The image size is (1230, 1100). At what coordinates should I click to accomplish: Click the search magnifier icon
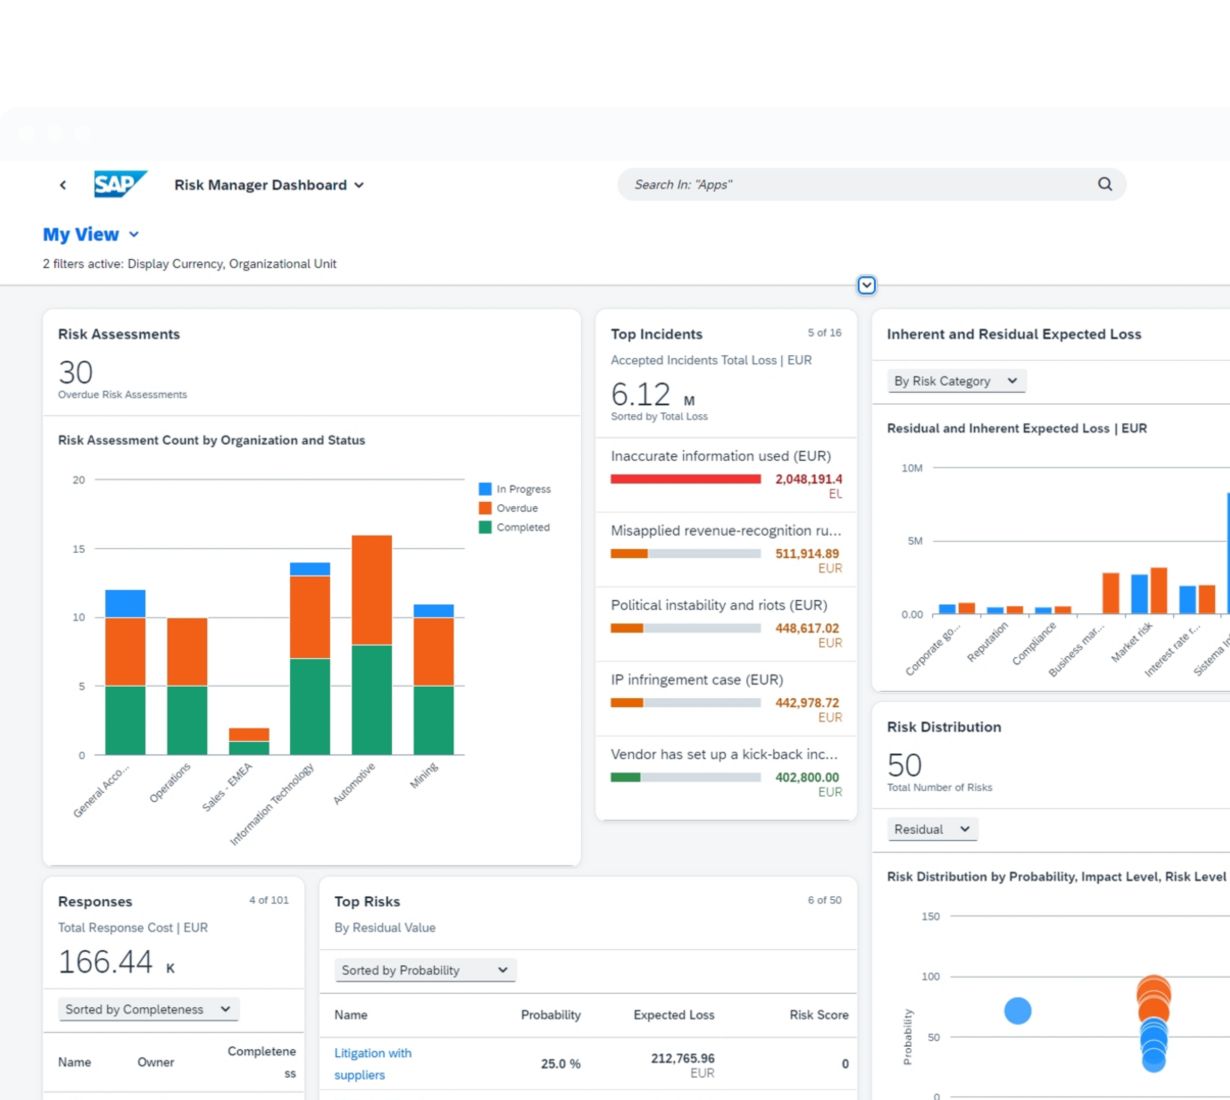(x=1104, y=184)
